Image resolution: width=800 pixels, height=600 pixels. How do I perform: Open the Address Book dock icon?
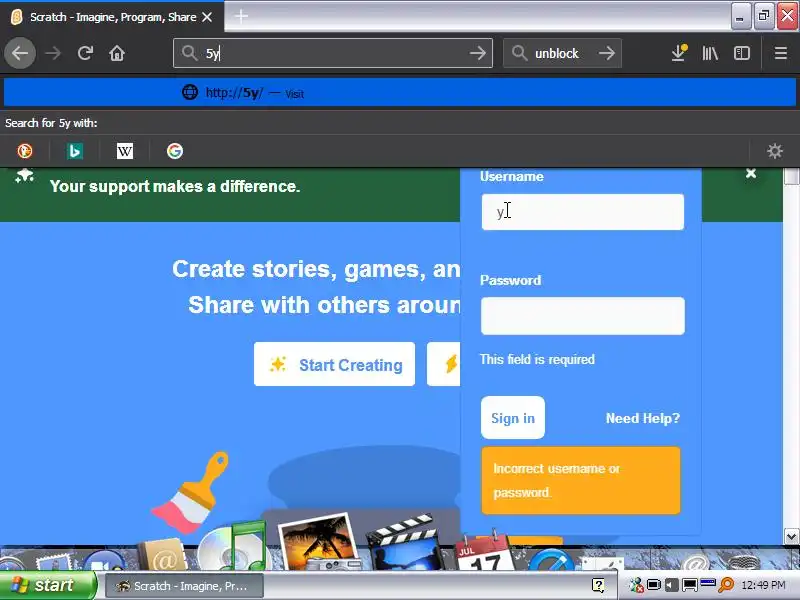coord(163,555)
